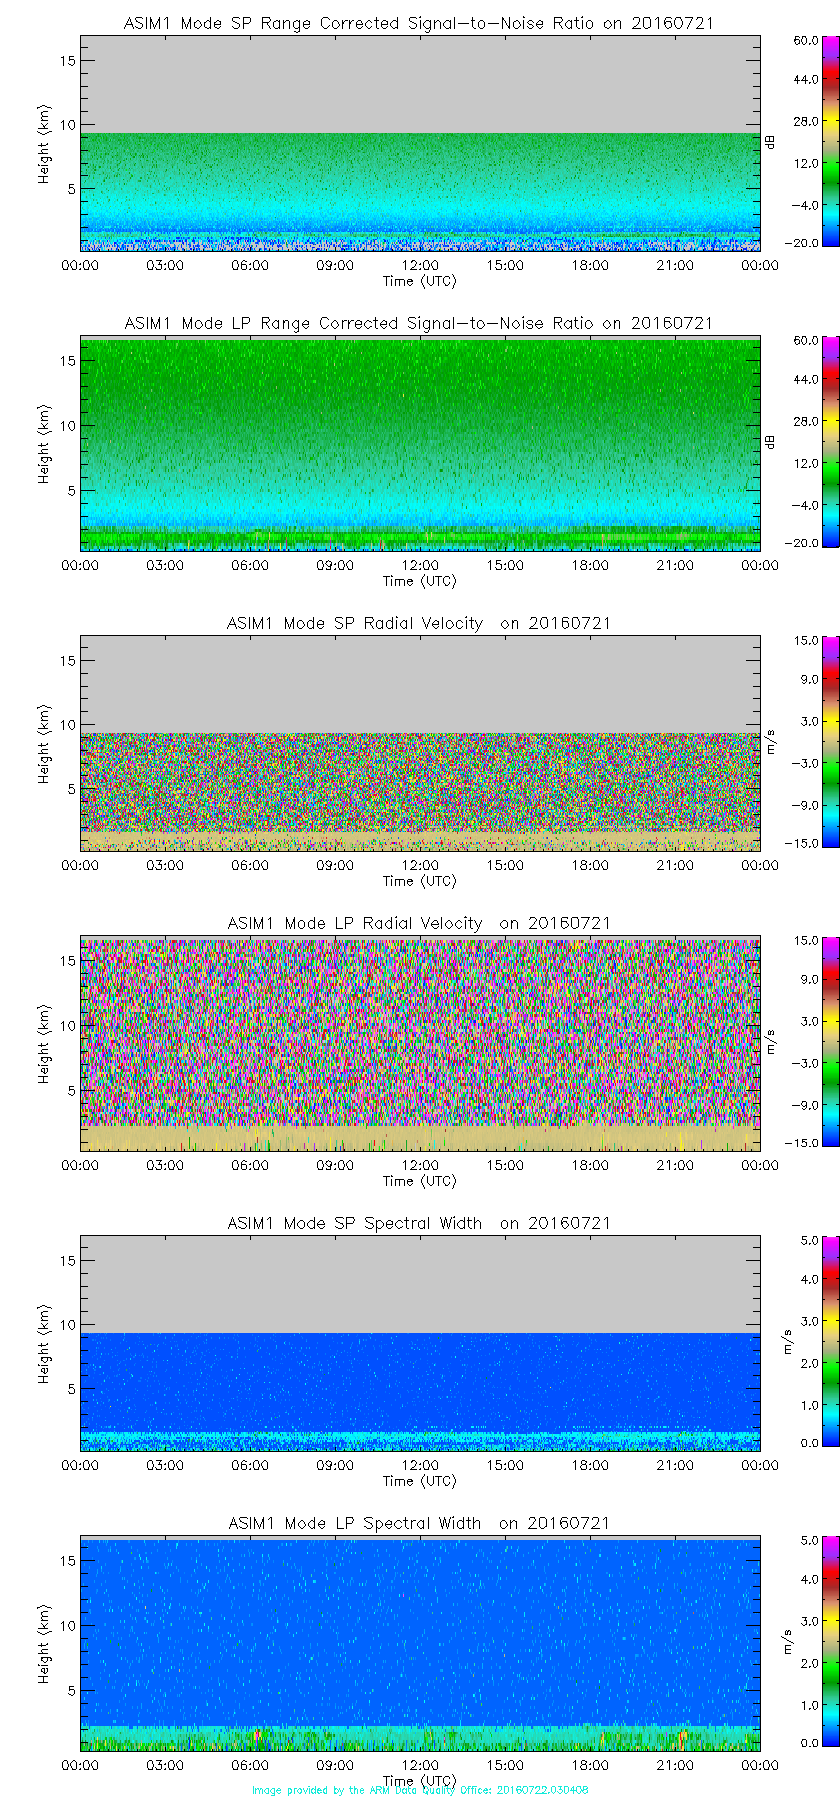Click the Time (UTC) axis label below SP Spectral Width
Image resolution: width=840 pixels, height=1800 pixels.
point(420,1481)
